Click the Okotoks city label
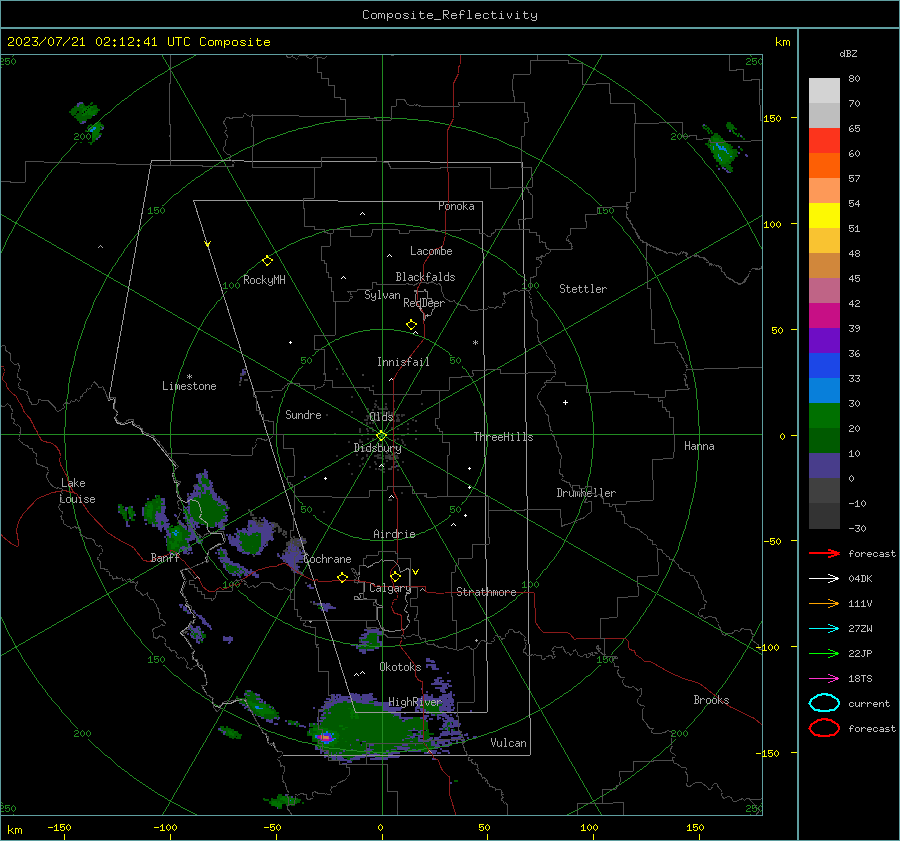The height and width of the screenshot is (841, 900). tap(400, 667)
